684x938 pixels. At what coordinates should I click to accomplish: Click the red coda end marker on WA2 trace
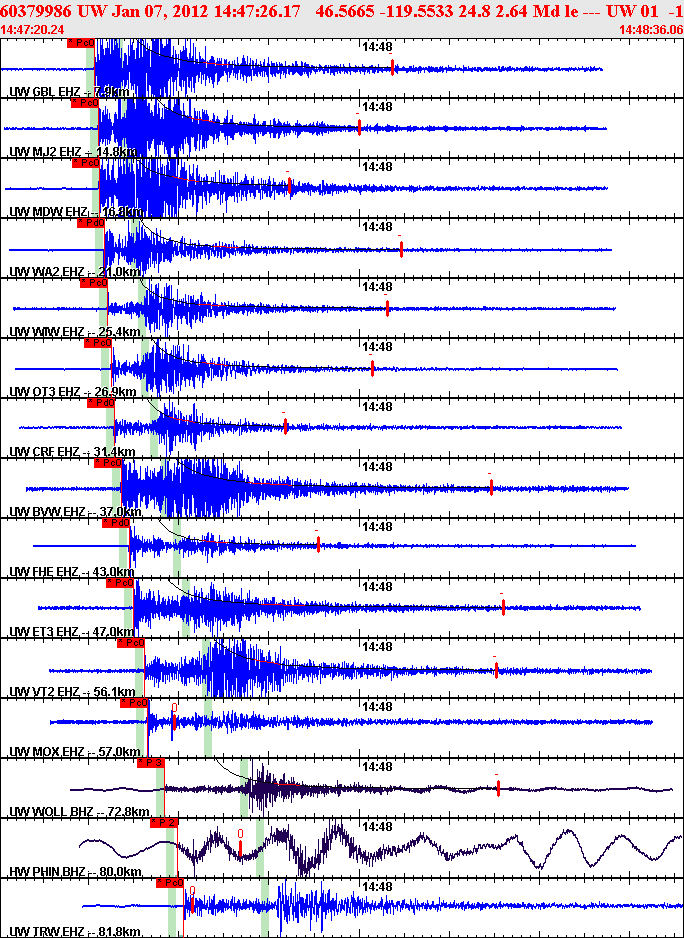coord(401,249)
